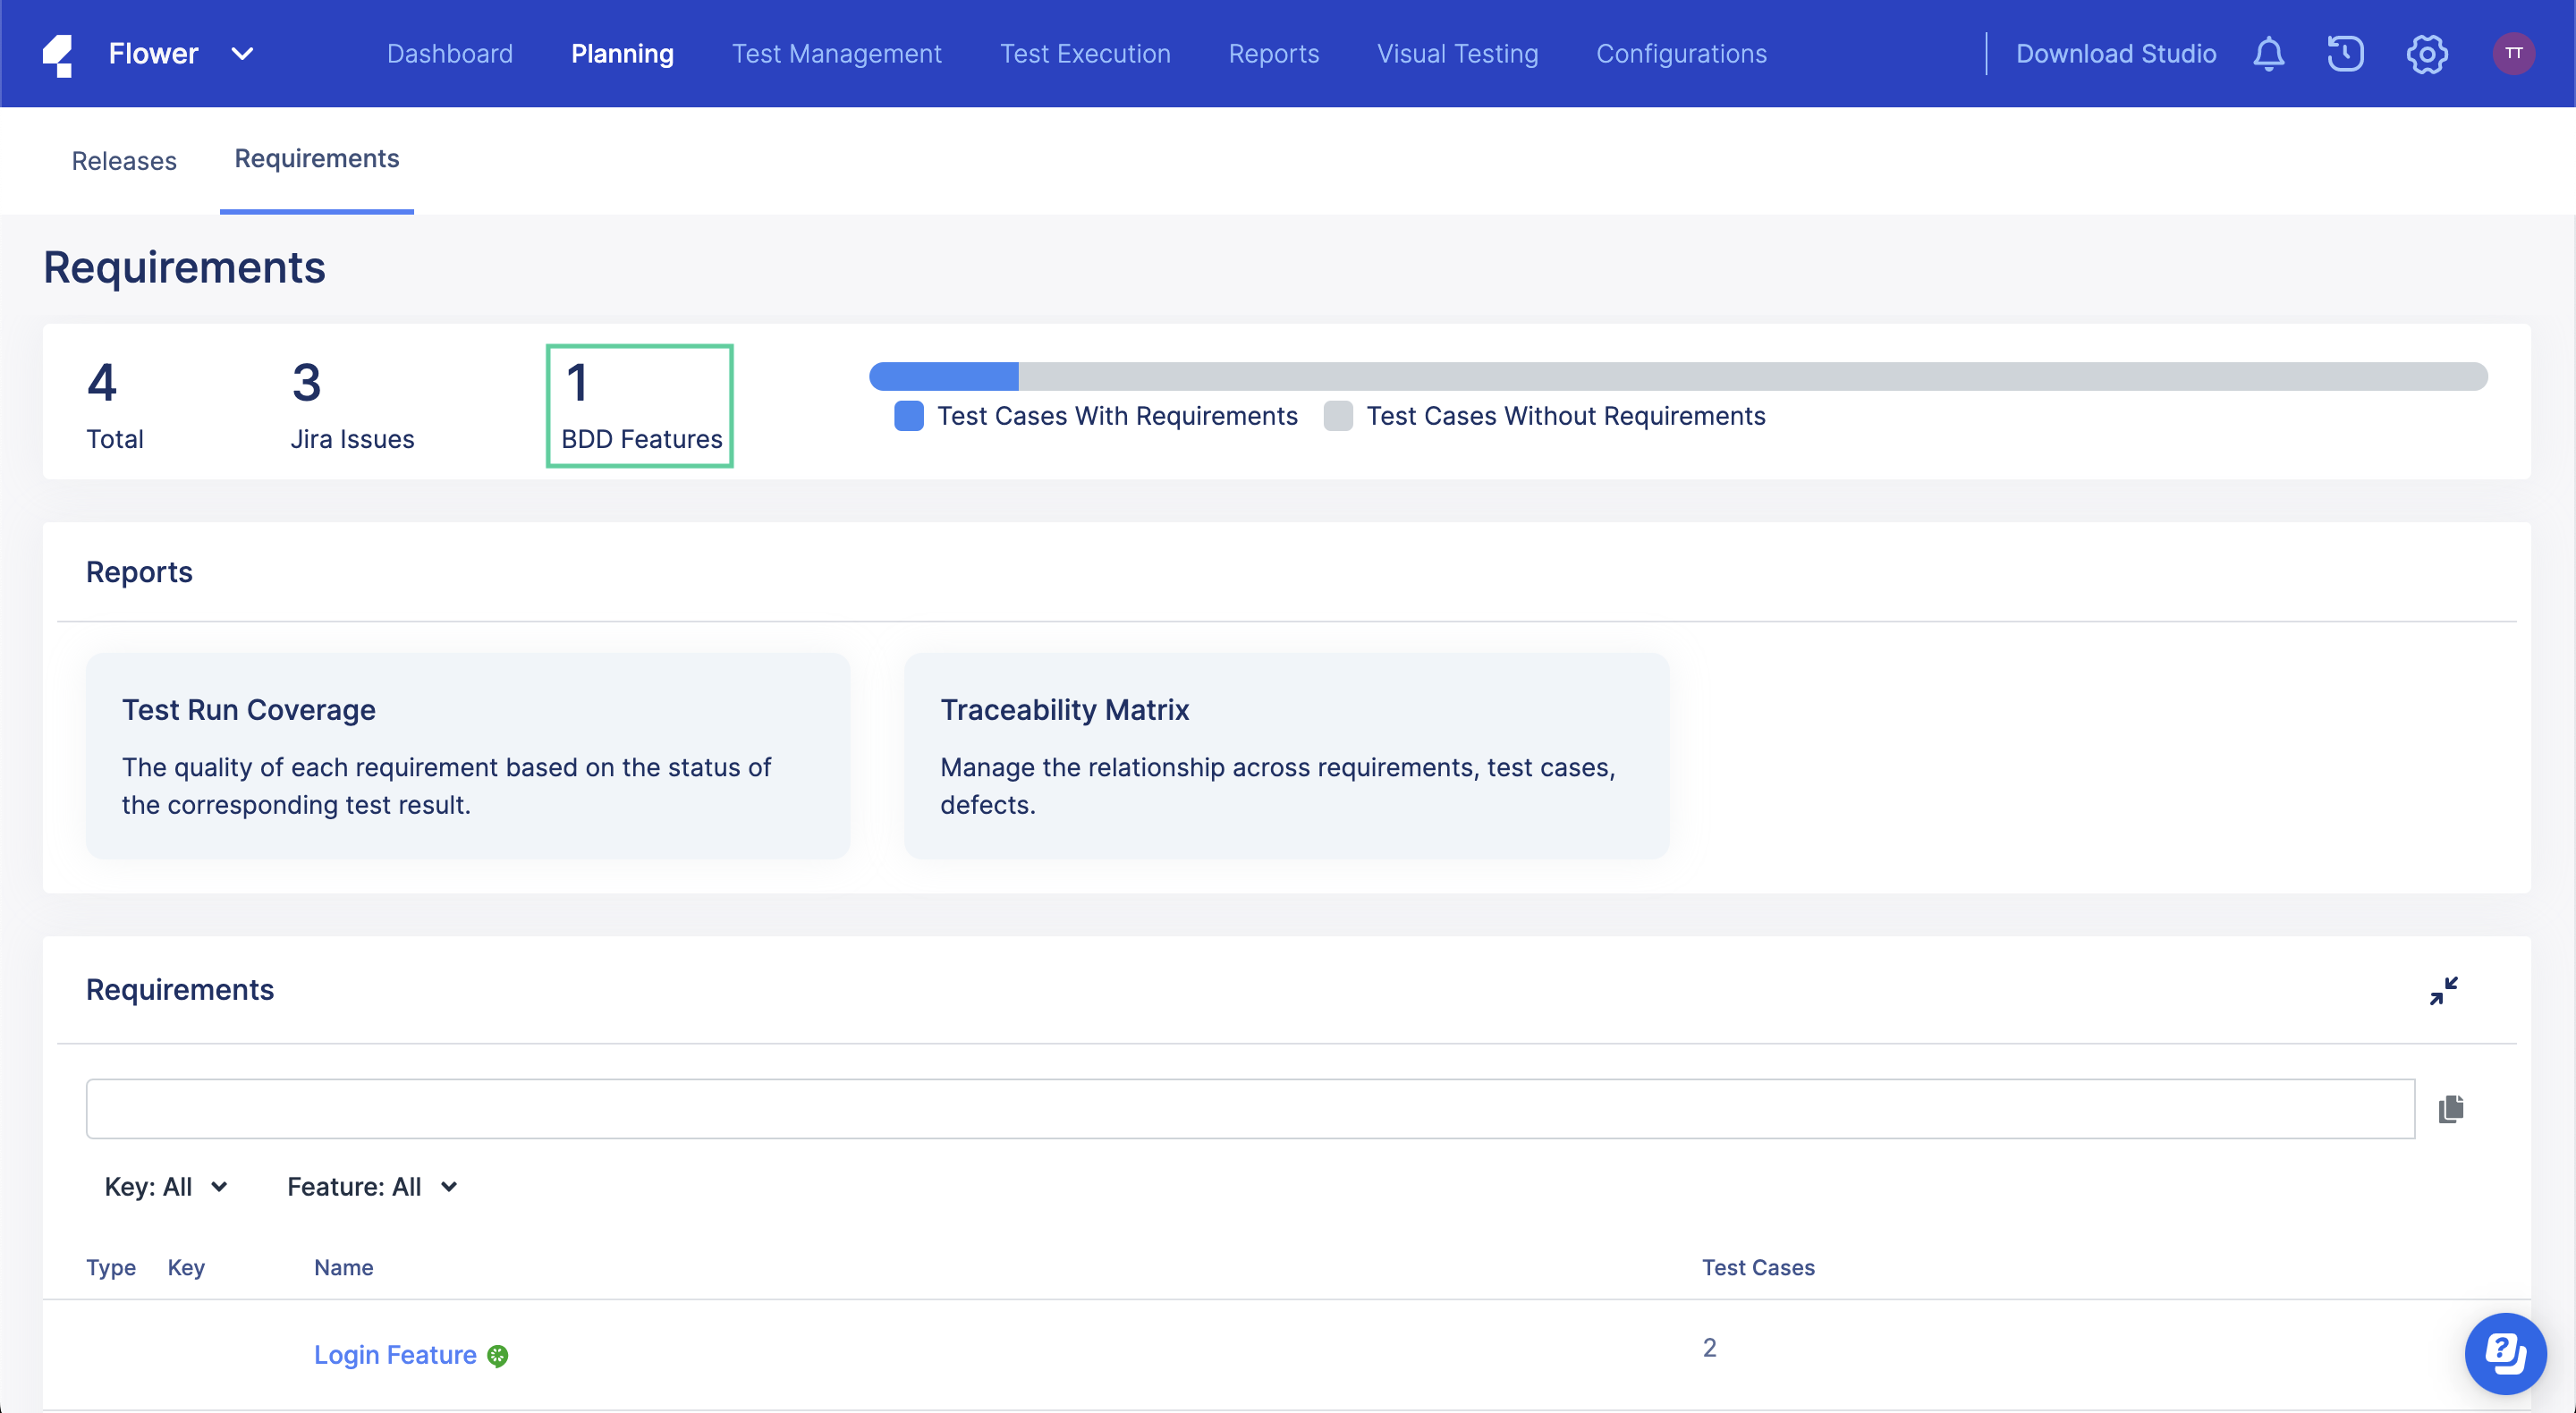
Task: Click the Test Cases Without Requirements legend label
Action: [1565, 416]
